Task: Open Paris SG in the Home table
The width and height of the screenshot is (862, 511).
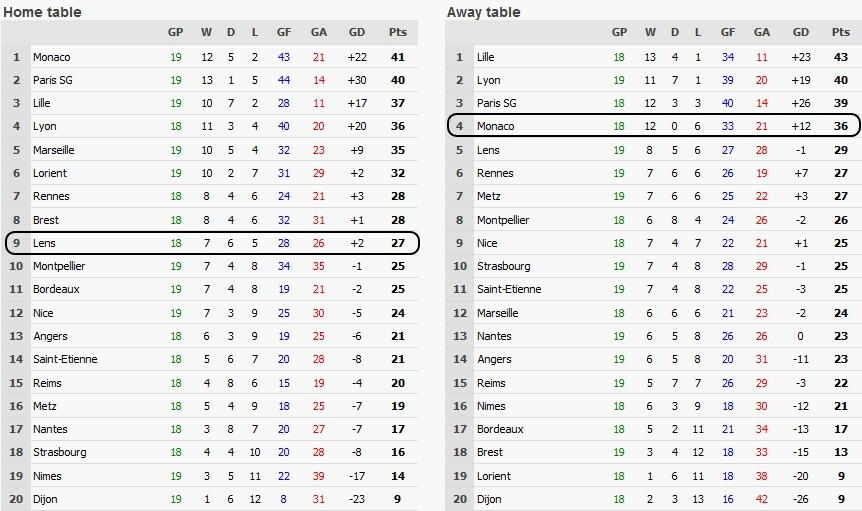Action: pos(57,80)
